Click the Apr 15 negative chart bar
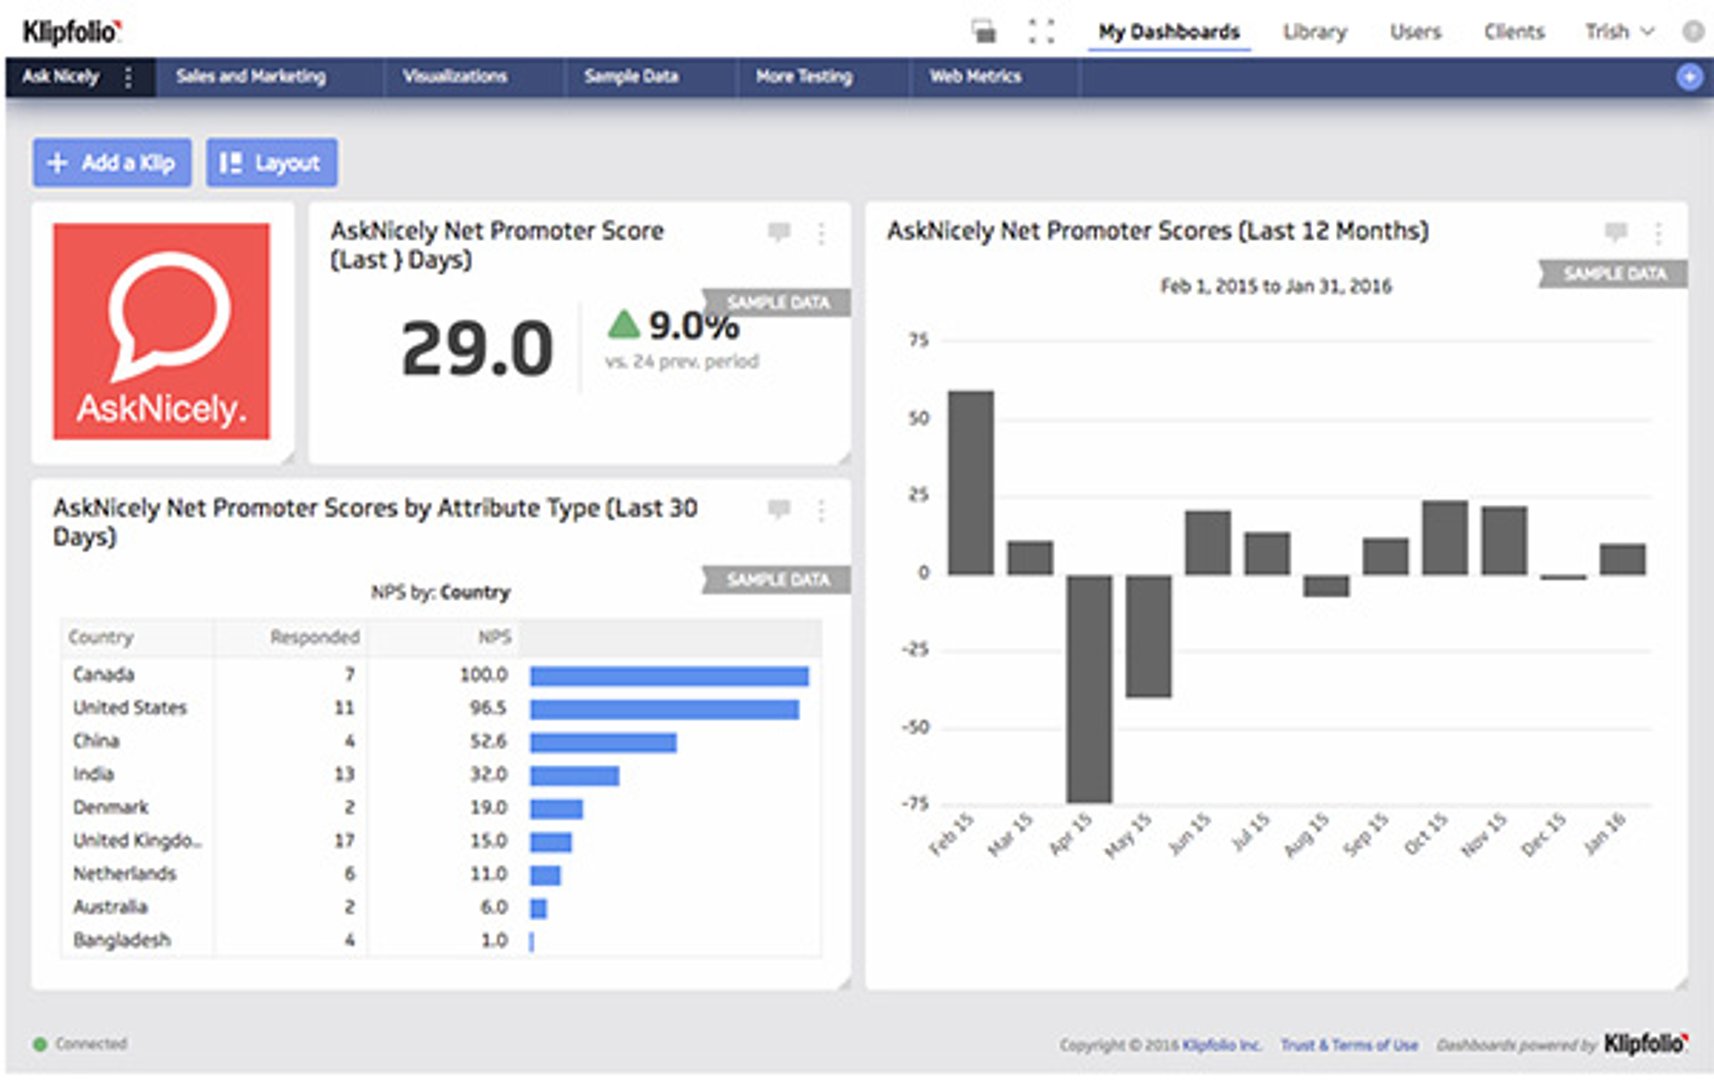The height and width of the screenshot is (1080, 1714). coord(1089,689)
